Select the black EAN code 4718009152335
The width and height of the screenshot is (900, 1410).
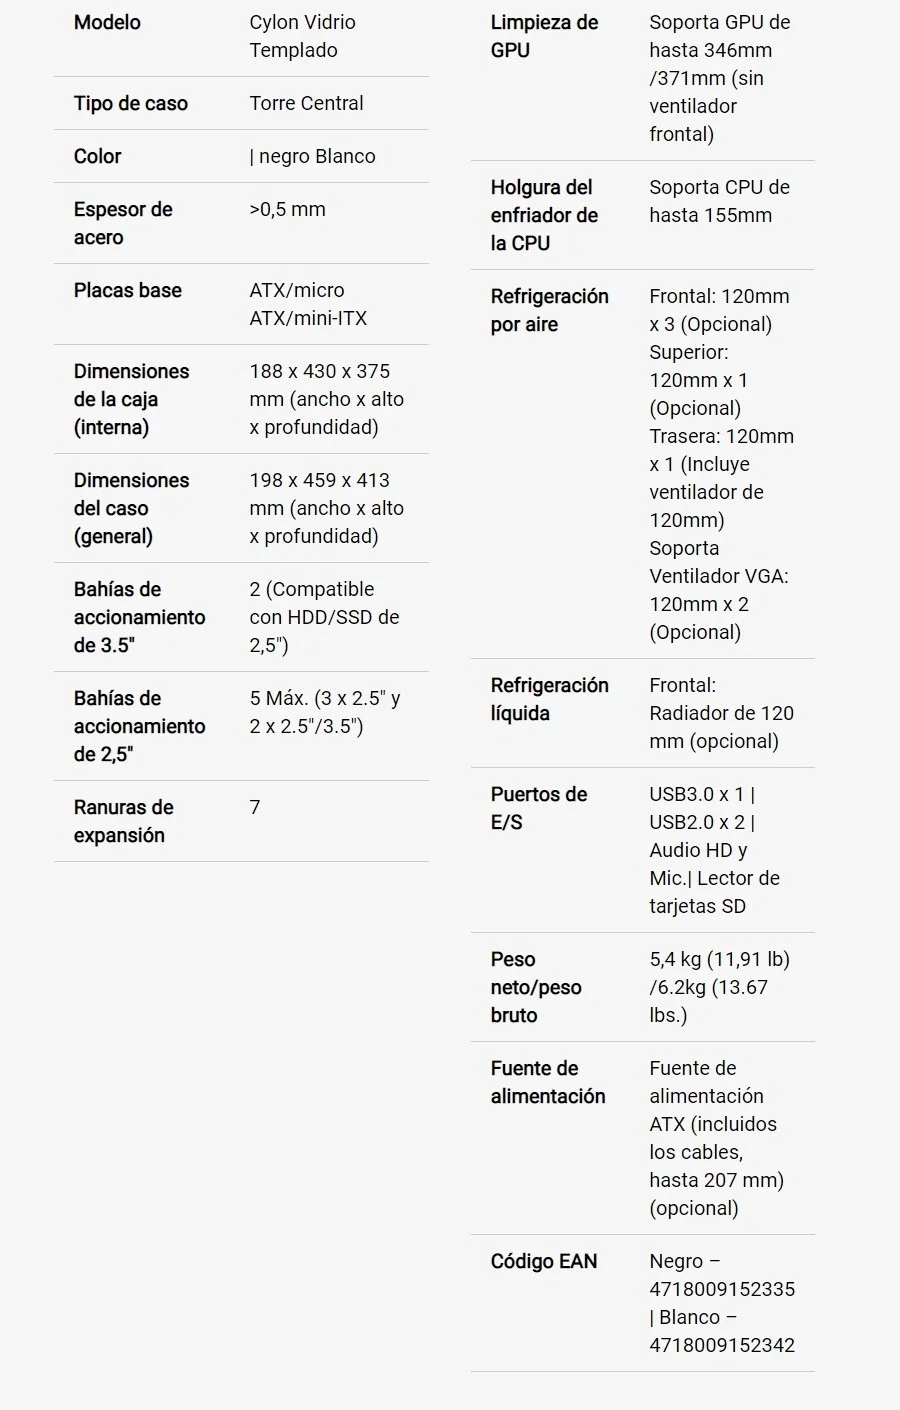click(722, 1289)
